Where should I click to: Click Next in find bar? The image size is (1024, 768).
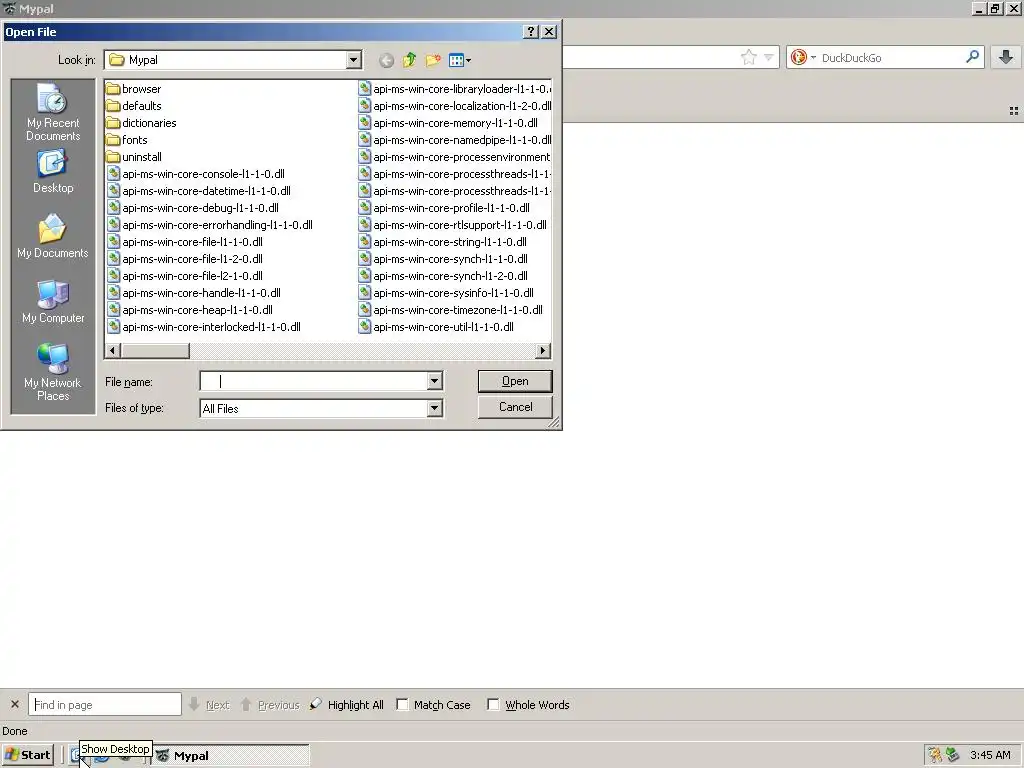click(210, 705)
